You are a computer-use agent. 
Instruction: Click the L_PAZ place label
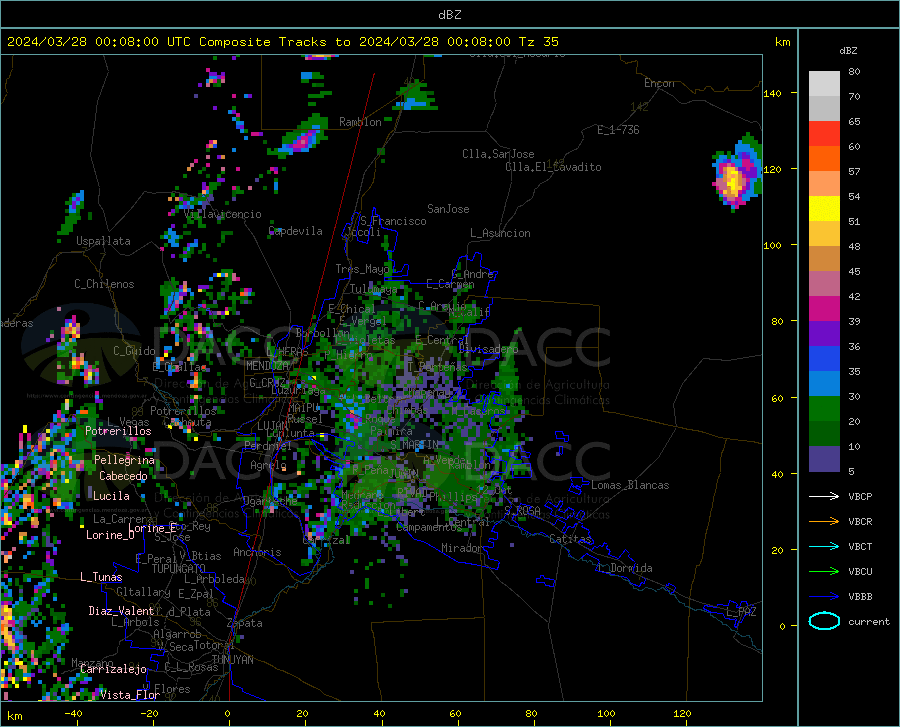pos(741,612)
